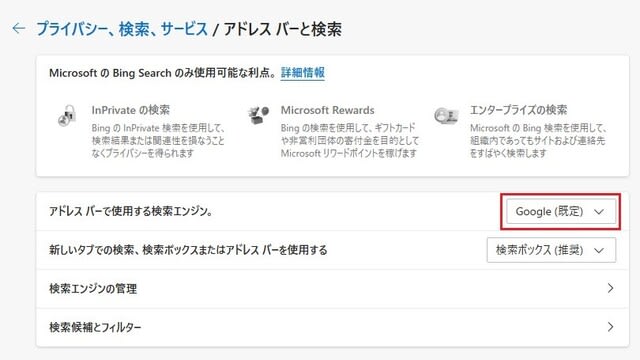Open the 検索エンジンの管理 row
The height and width of the screenshot is (360, 640).
point(332,289)
